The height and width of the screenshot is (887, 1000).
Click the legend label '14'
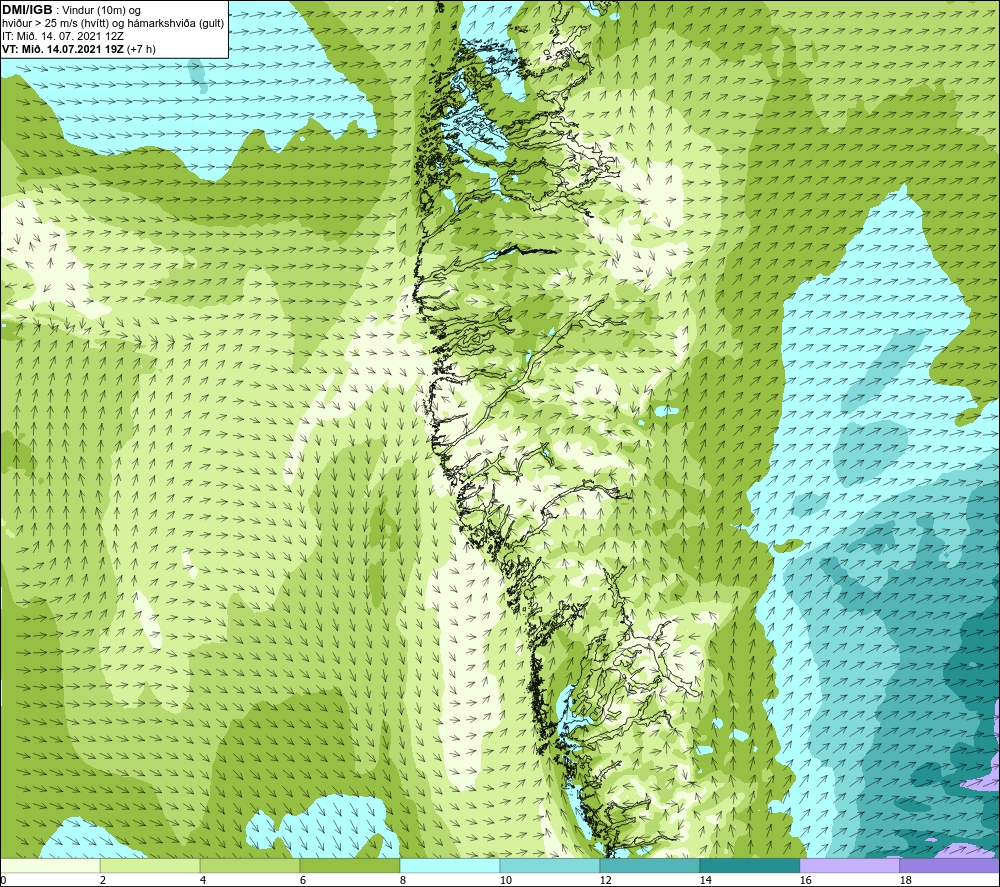pyautogui.click(x=705, y=880)
